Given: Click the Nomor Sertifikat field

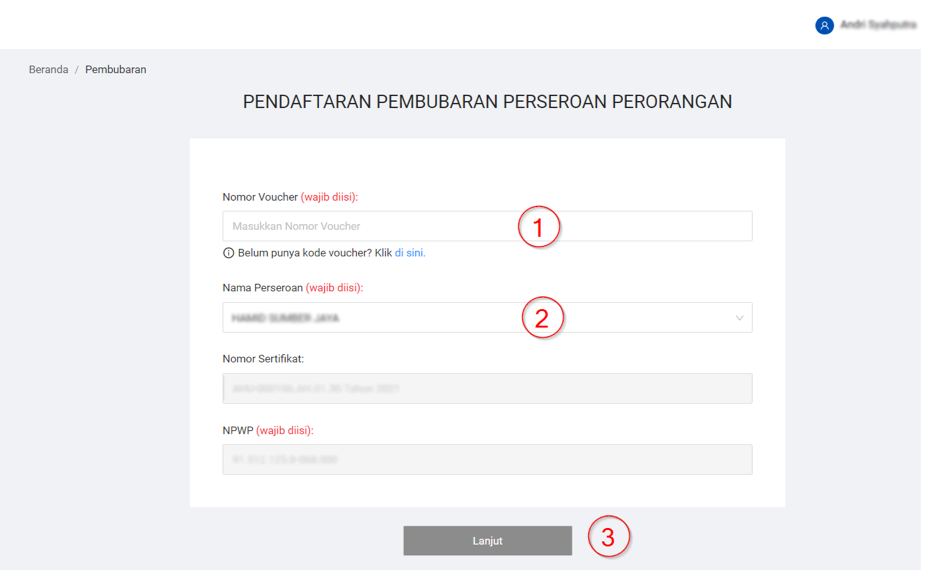Looking at the screenshot, I should click(x=487, y=389).
